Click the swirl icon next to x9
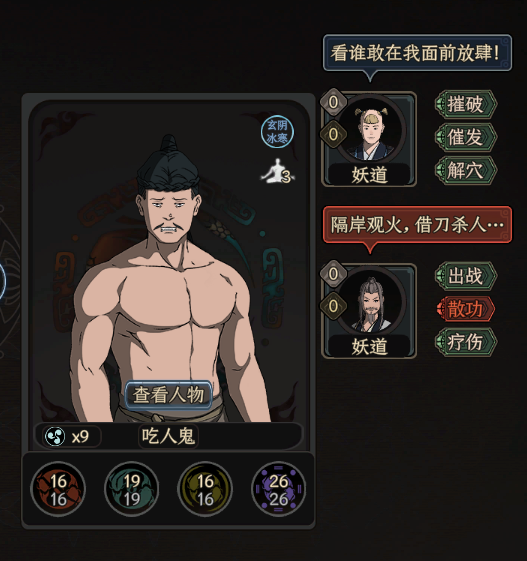 [x=55, y=436]
